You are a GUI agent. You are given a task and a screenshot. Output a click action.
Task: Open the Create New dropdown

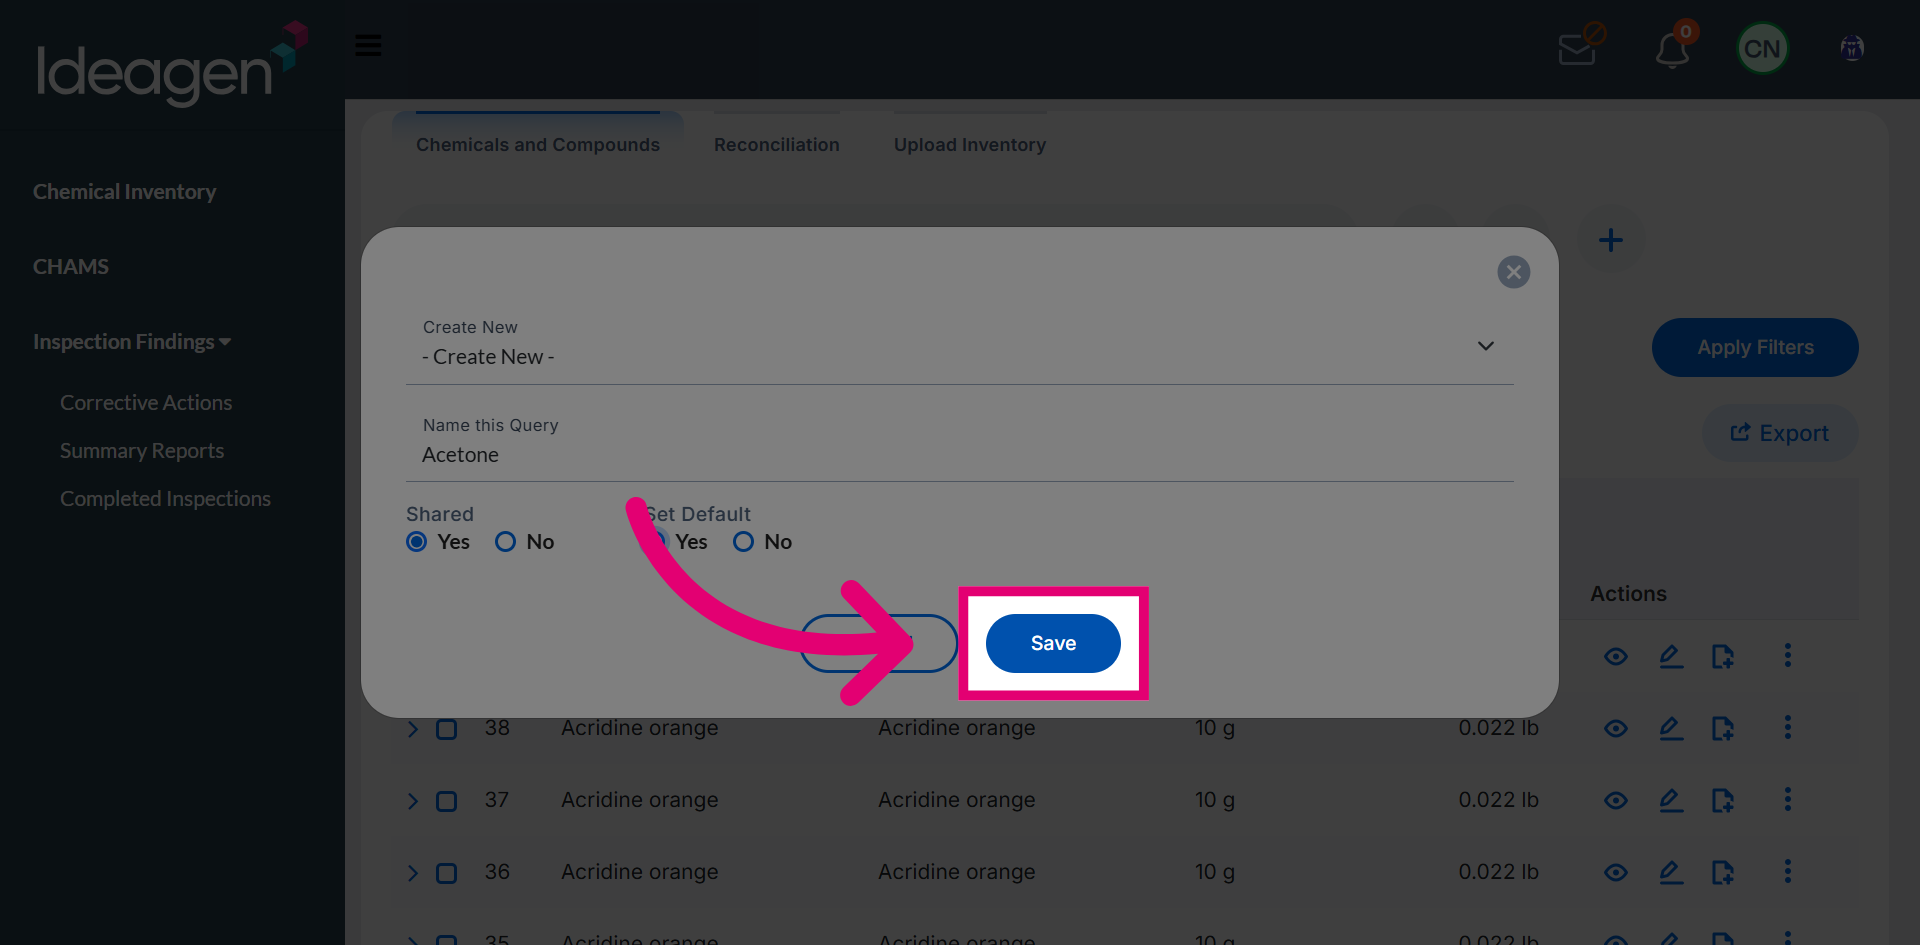[959, 346]
